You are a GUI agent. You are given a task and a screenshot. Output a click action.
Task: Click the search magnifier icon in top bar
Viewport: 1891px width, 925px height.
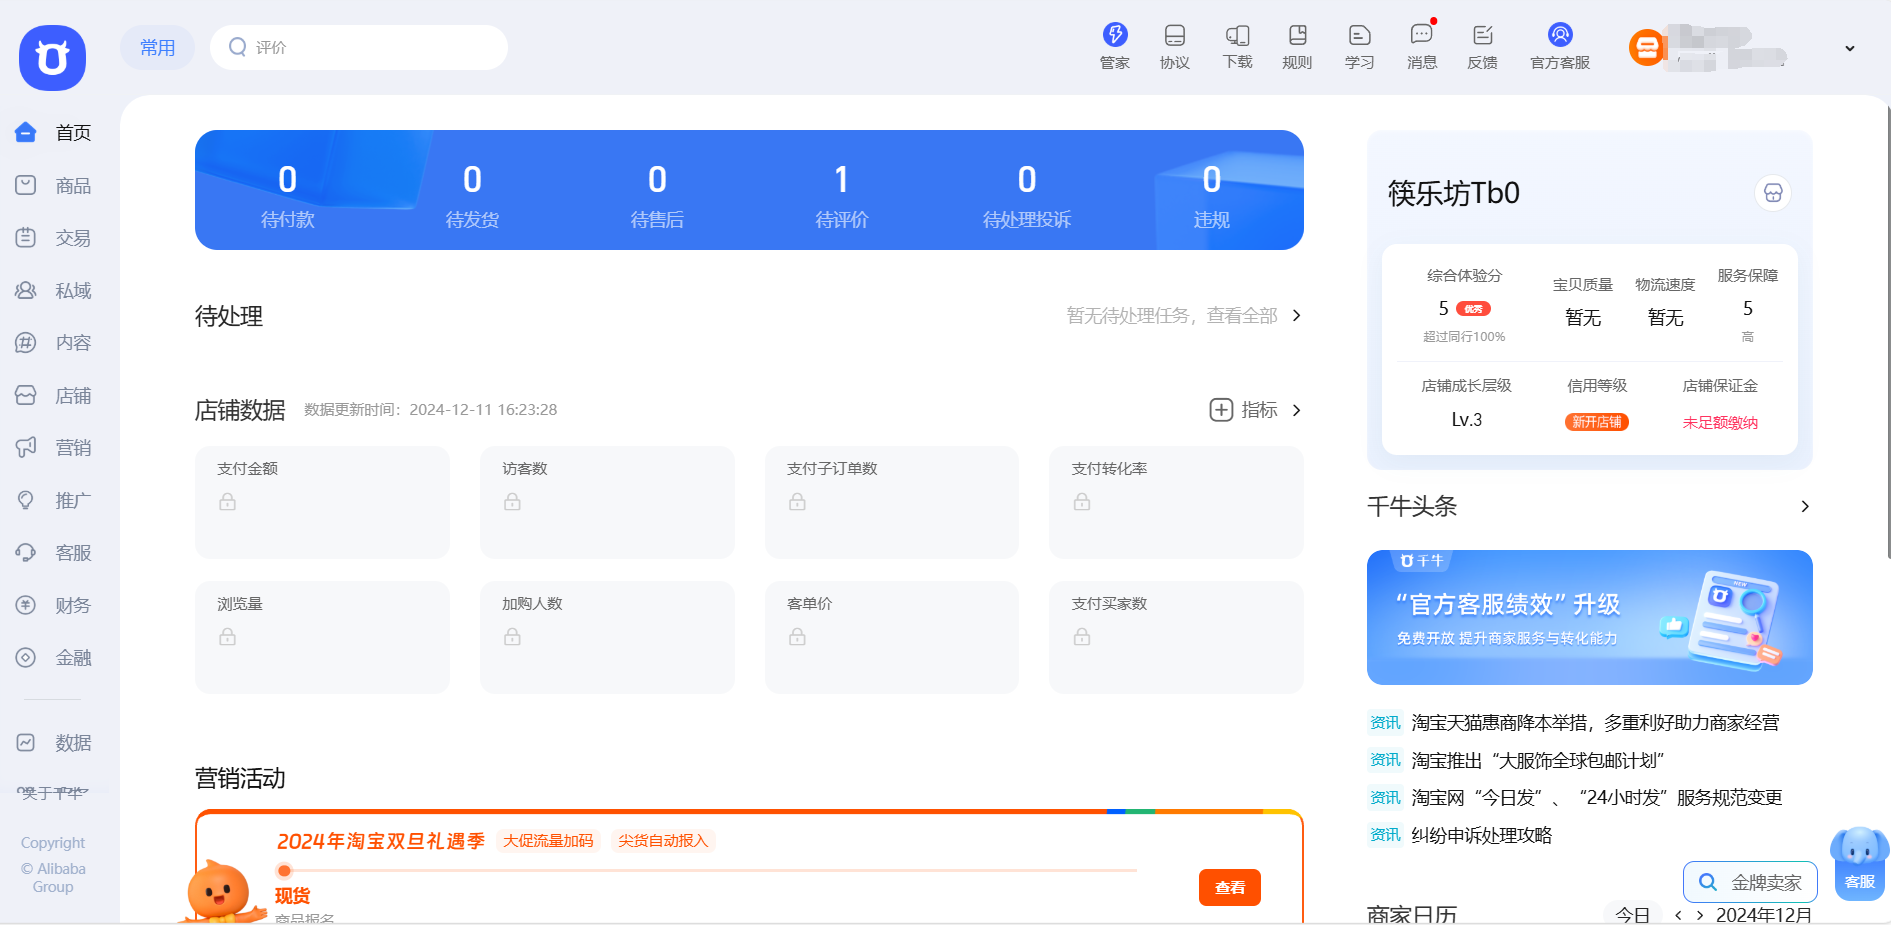[237, 47]
